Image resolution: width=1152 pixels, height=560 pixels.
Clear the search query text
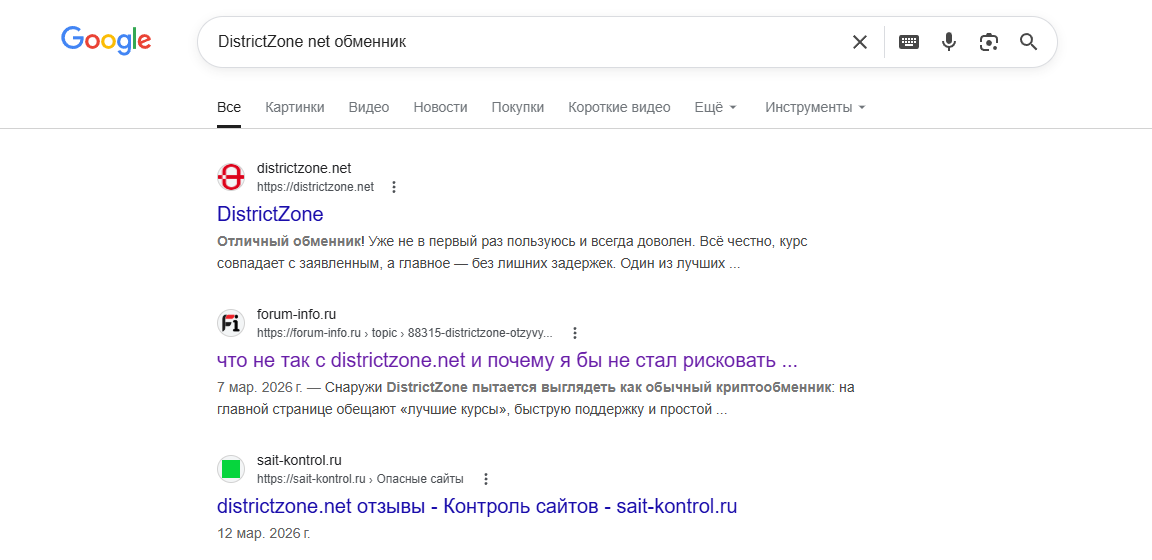pyautogui.click(x=860, y=42)
